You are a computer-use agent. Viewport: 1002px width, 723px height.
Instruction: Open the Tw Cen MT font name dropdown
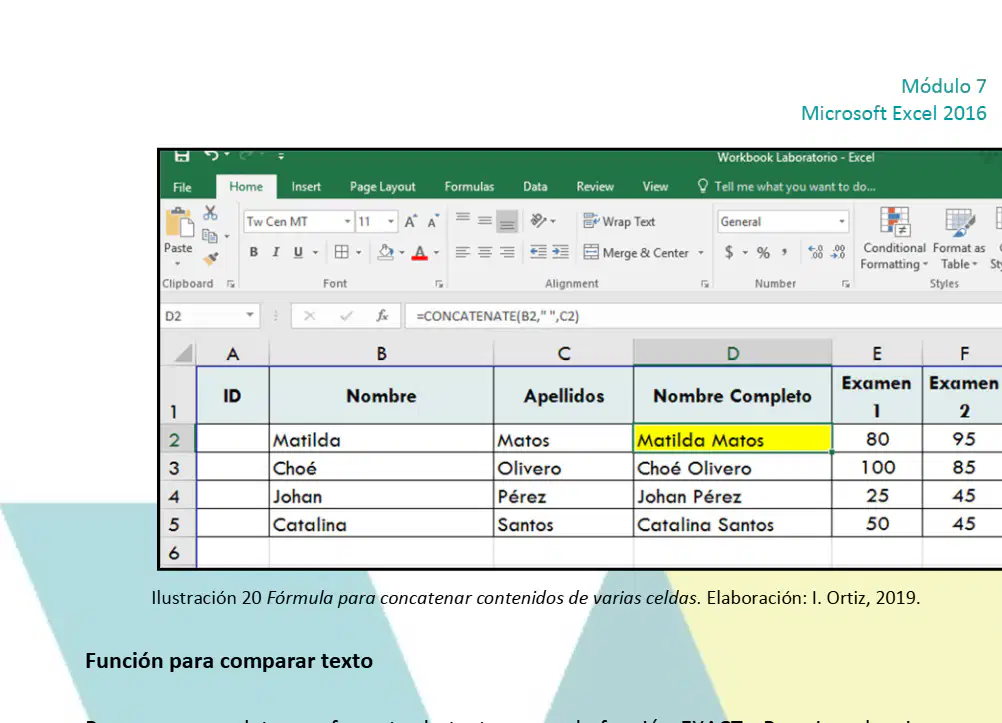click(x=348, y=222)
